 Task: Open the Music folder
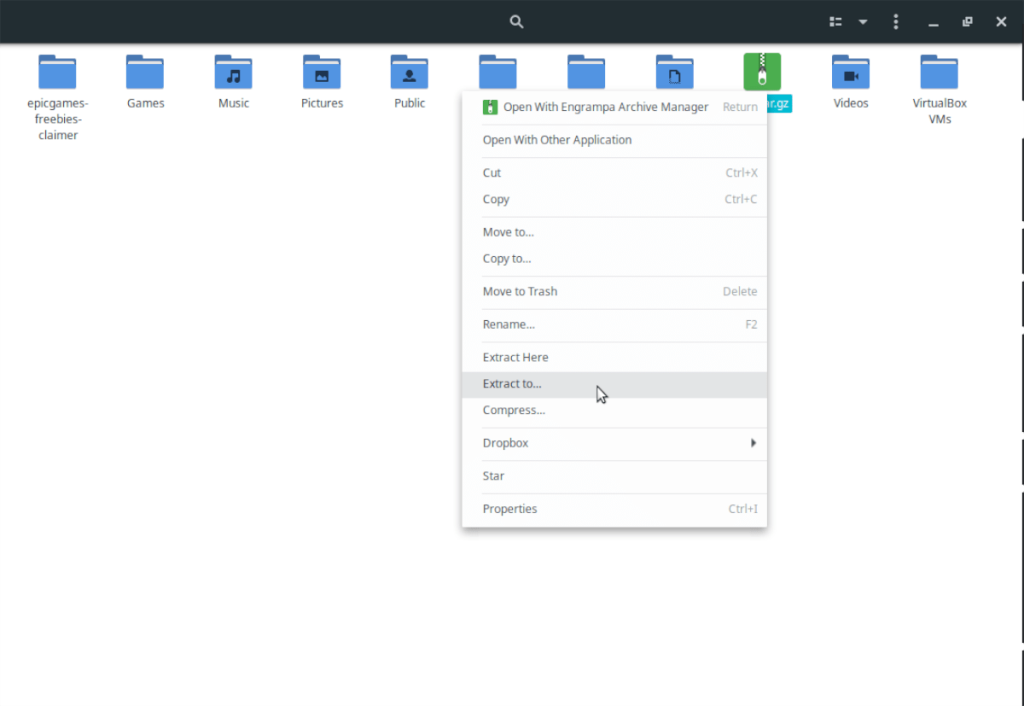point(233,73)
